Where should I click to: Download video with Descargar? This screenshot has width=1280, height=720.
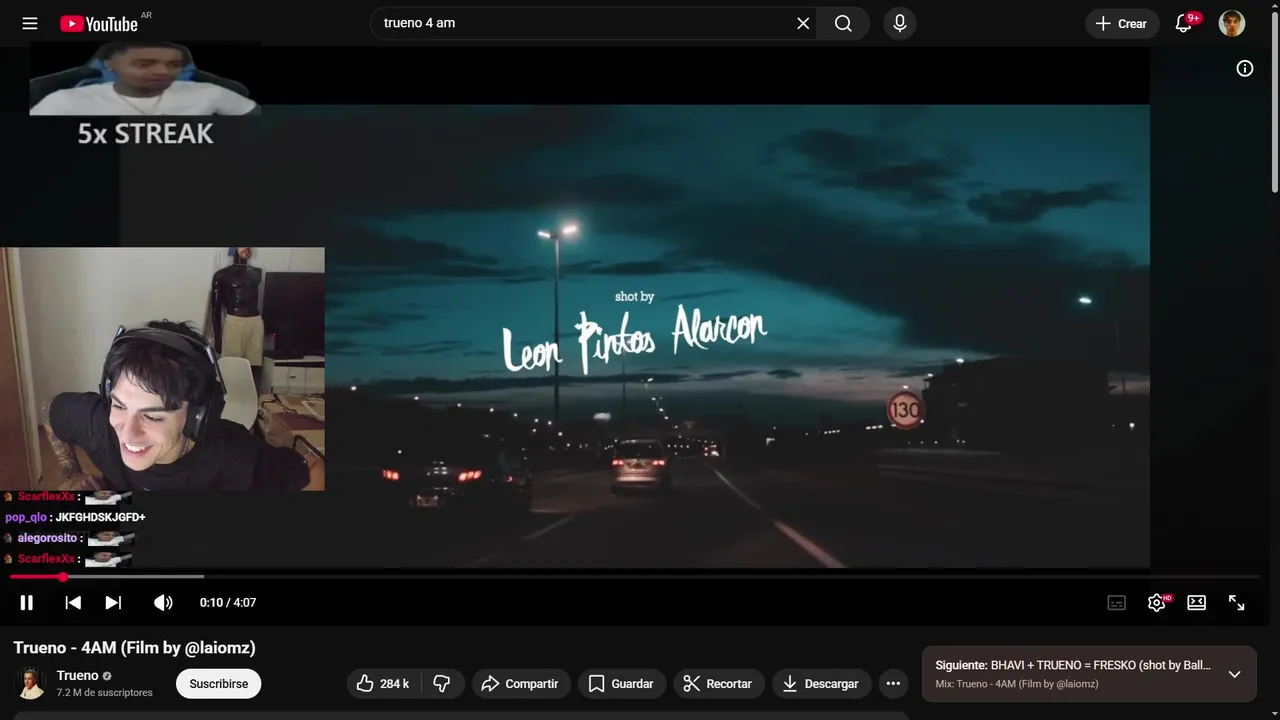tap(821, 684)
